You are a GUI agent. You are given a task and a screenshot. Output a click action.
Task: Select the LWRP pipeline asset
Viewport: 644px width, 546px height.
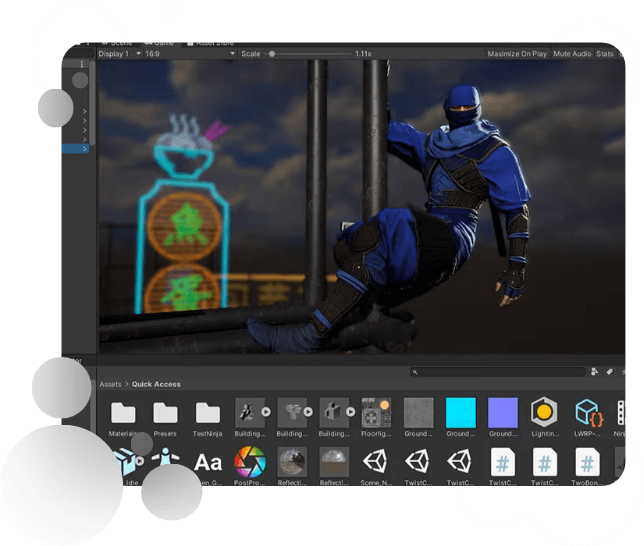(x=587, y=412)
